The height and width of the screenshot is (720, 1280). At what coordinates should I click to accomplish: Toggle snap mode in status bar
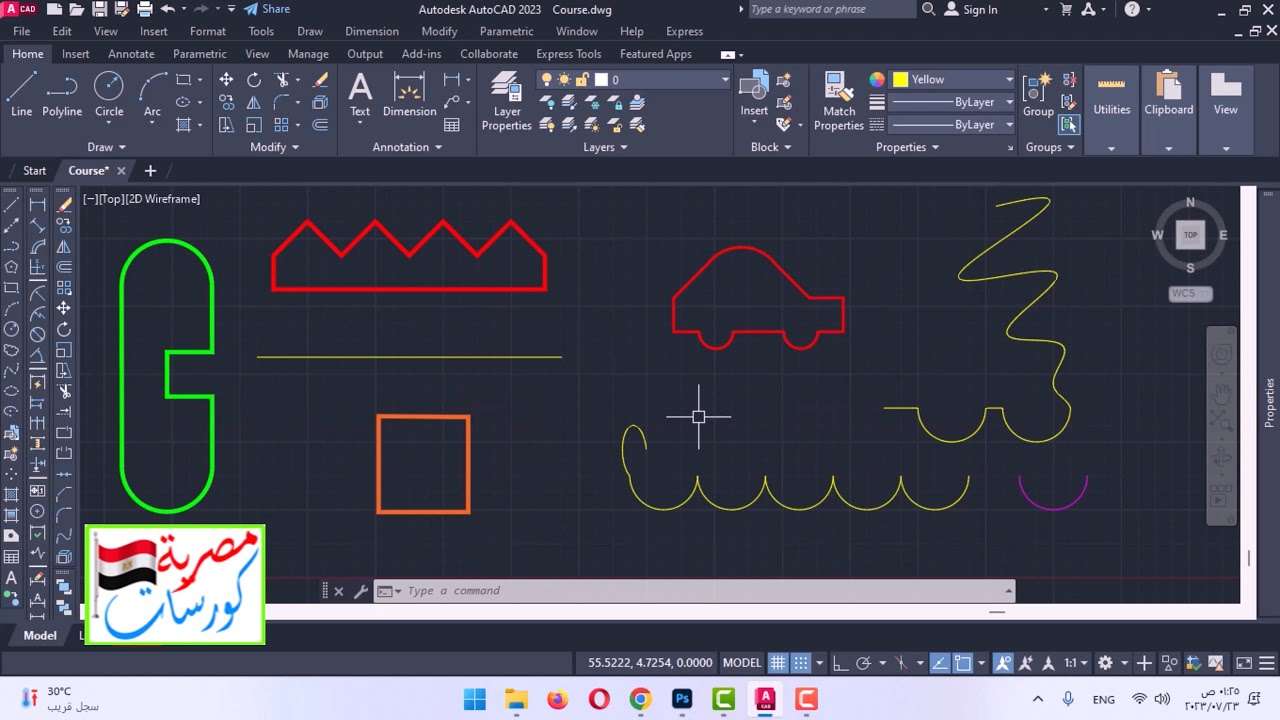[801, 663]
